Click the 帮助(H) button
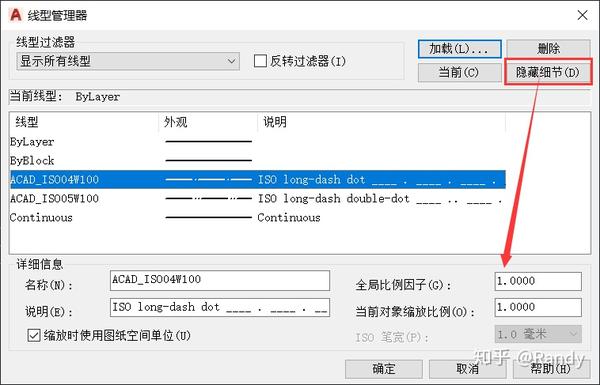 click(x=551, y=369)
